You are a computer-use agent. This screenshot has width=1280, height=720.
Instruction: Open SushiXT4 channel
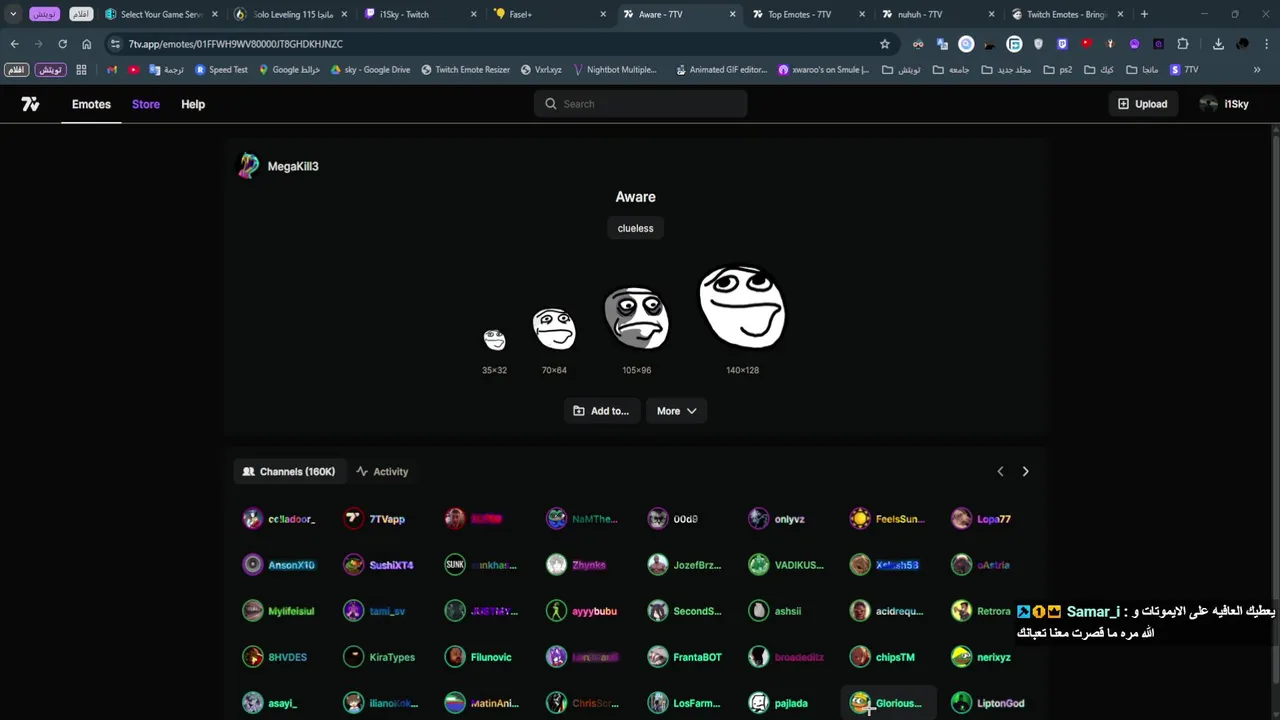(378, 565)
